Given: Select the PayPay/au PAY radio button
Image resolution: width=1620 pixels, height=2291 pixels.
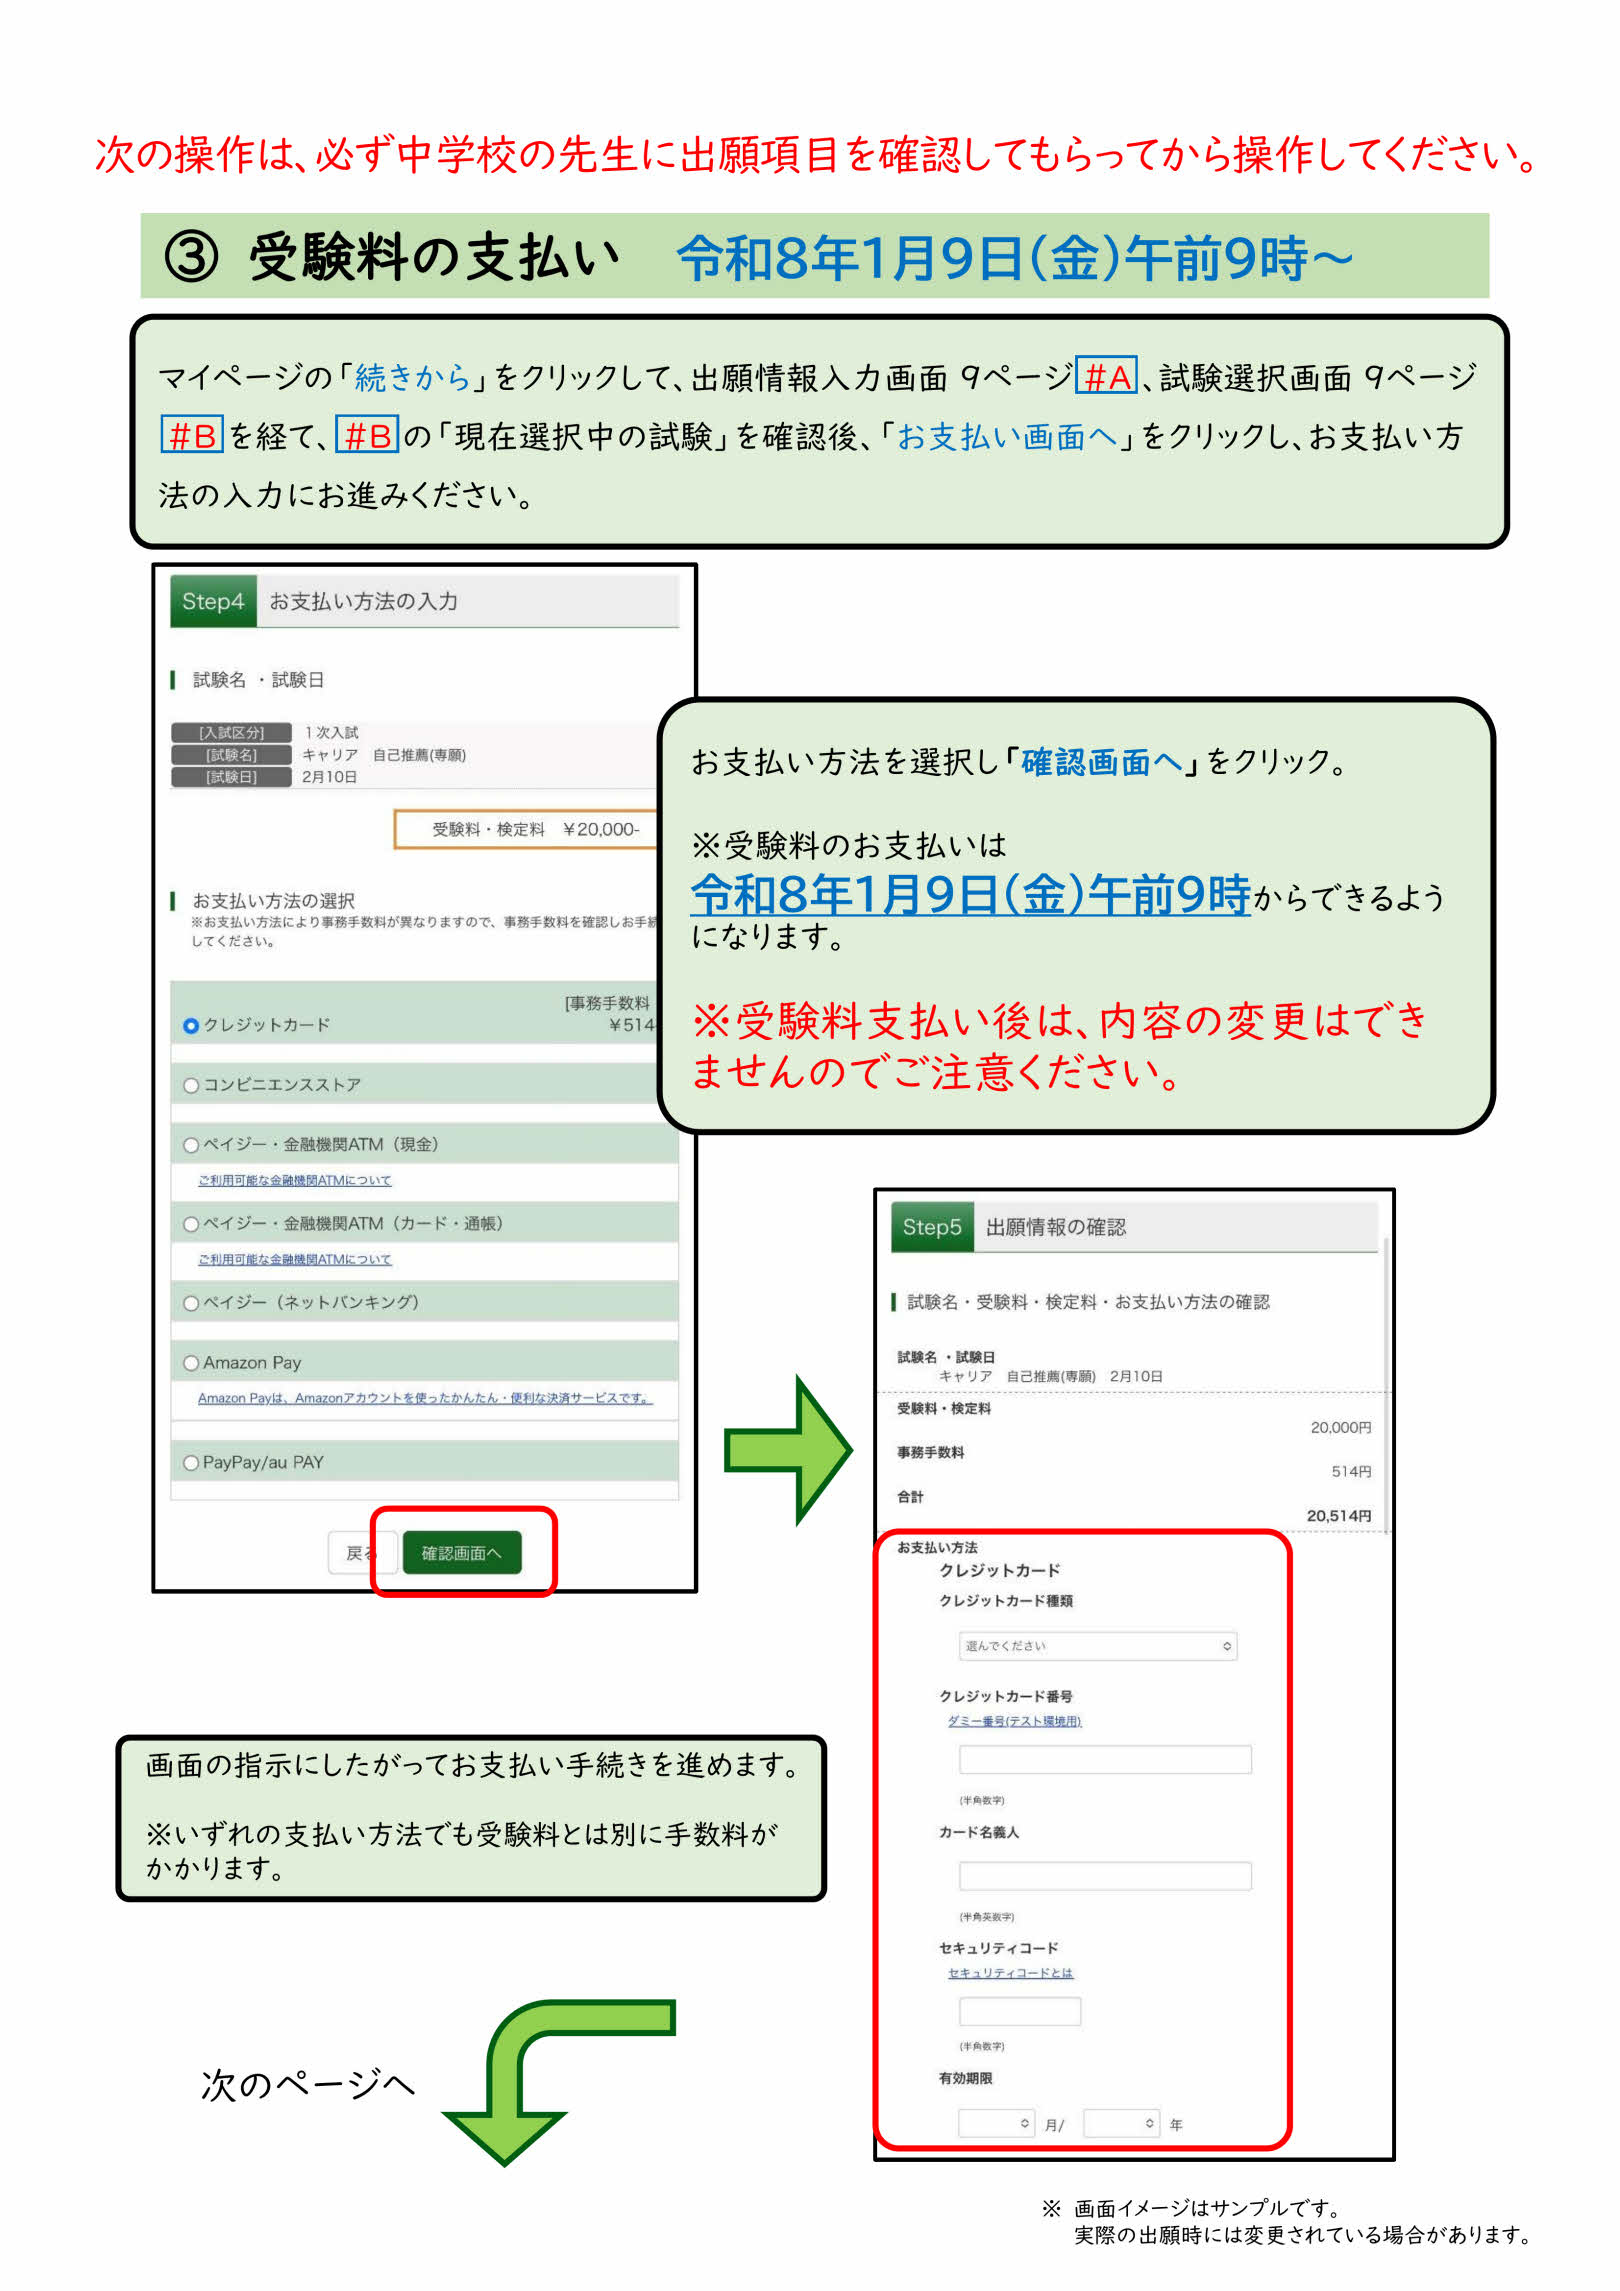Looking at the screenshot, I should 191,1463.
